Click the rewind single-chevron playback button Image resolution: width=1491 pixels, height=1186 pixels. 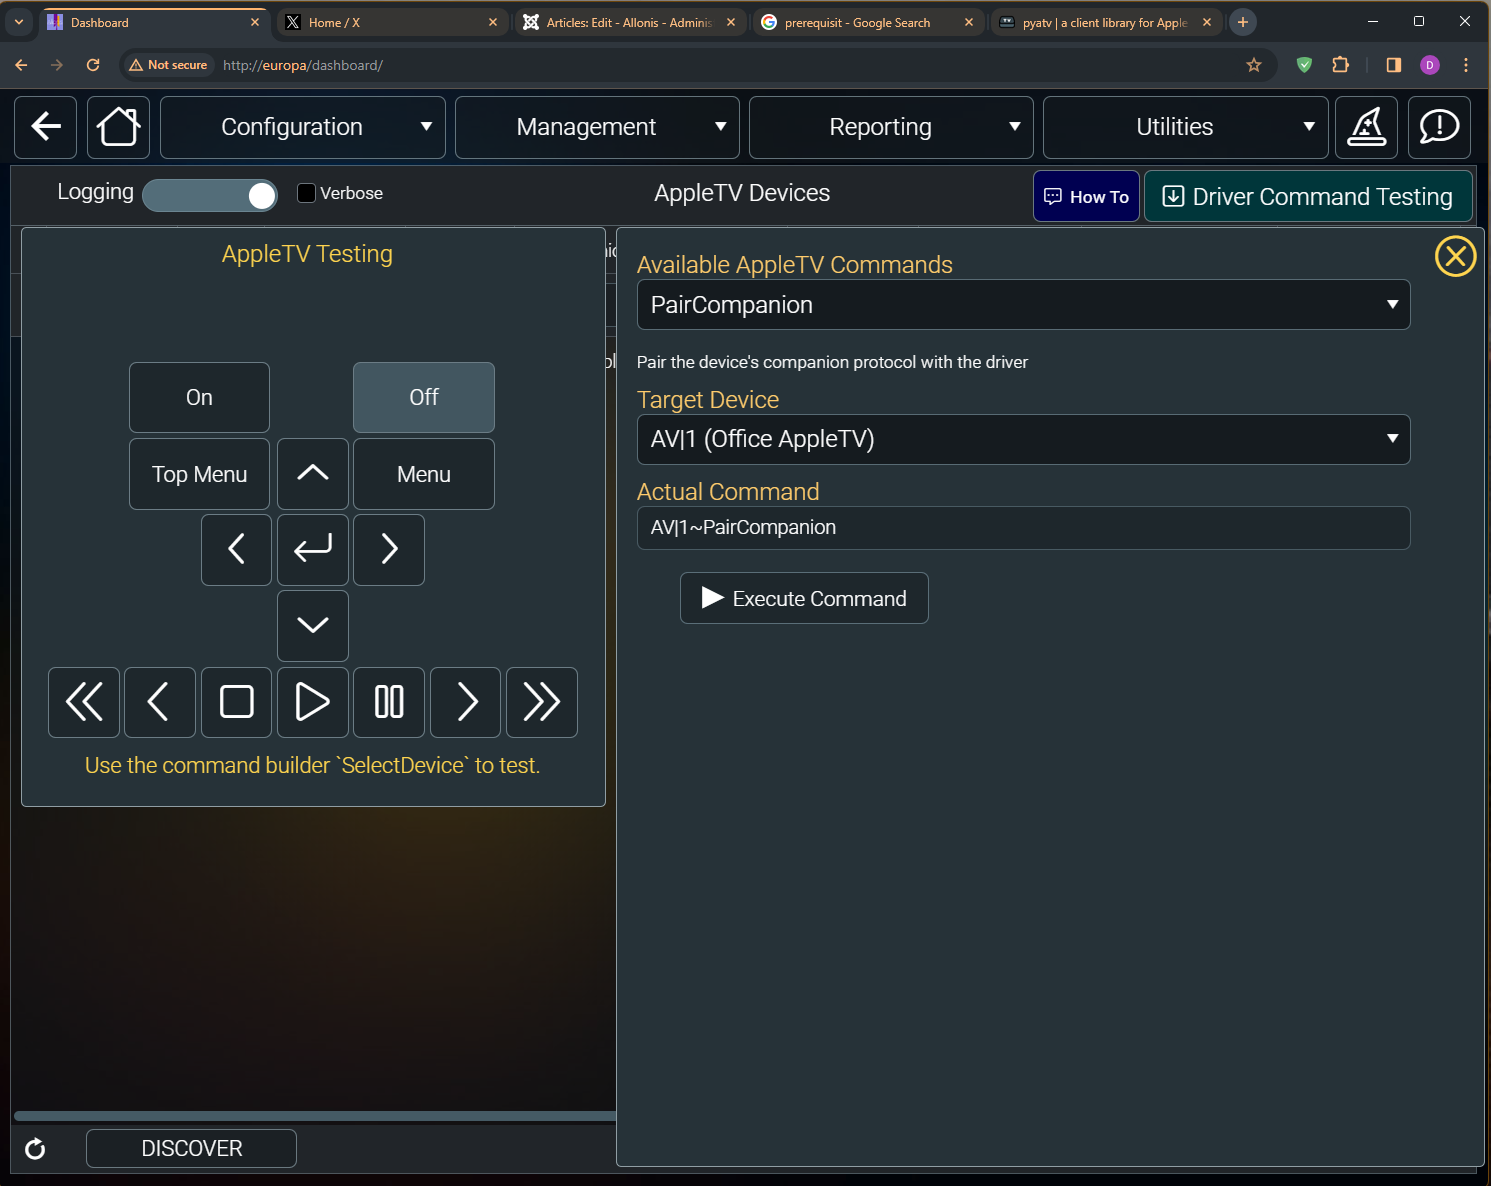point(160,702)
